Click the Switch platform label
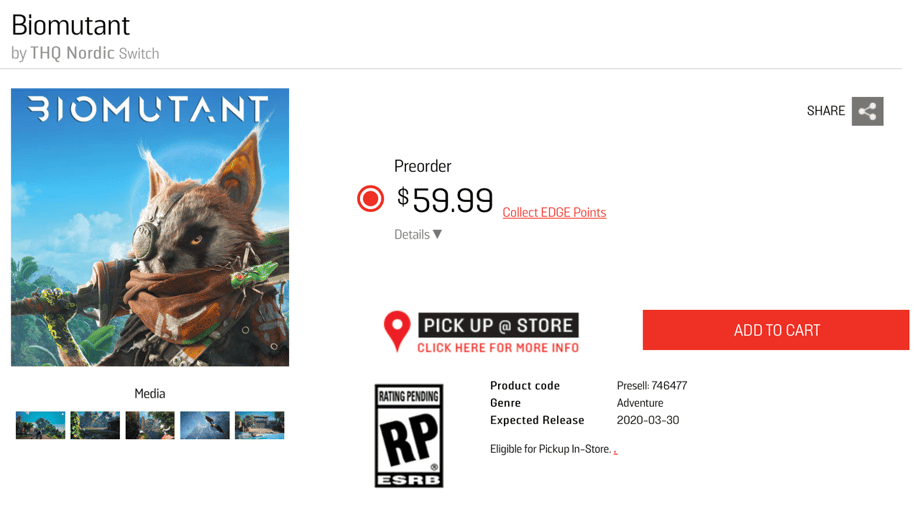This screenshot has height=506, width=920. pyautogui.click(x=139, y=54)
